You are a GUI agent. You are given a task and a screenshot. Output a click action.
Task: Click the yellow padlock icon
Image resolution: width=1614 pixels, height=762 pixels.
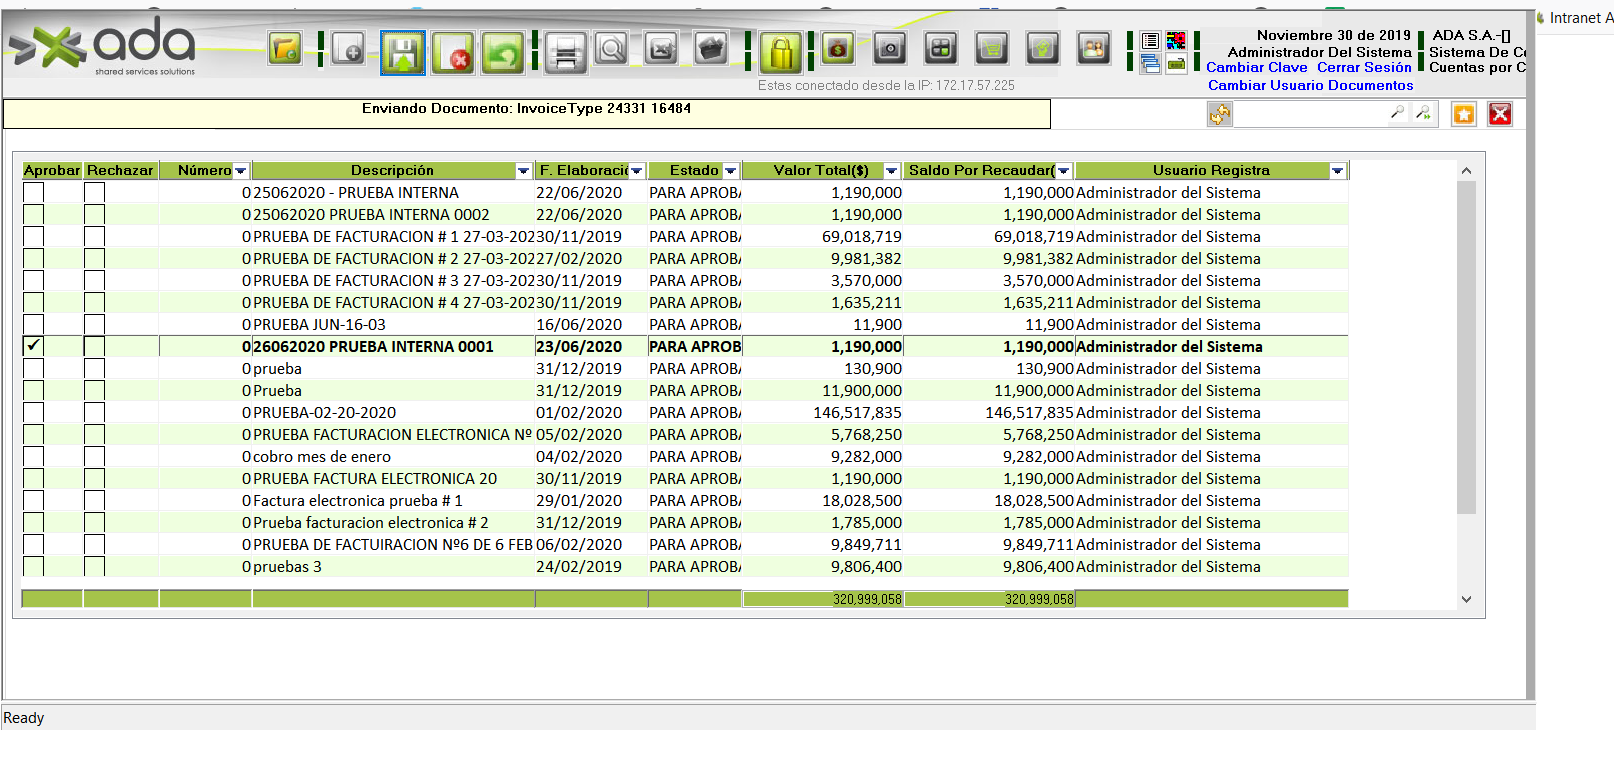781,52
